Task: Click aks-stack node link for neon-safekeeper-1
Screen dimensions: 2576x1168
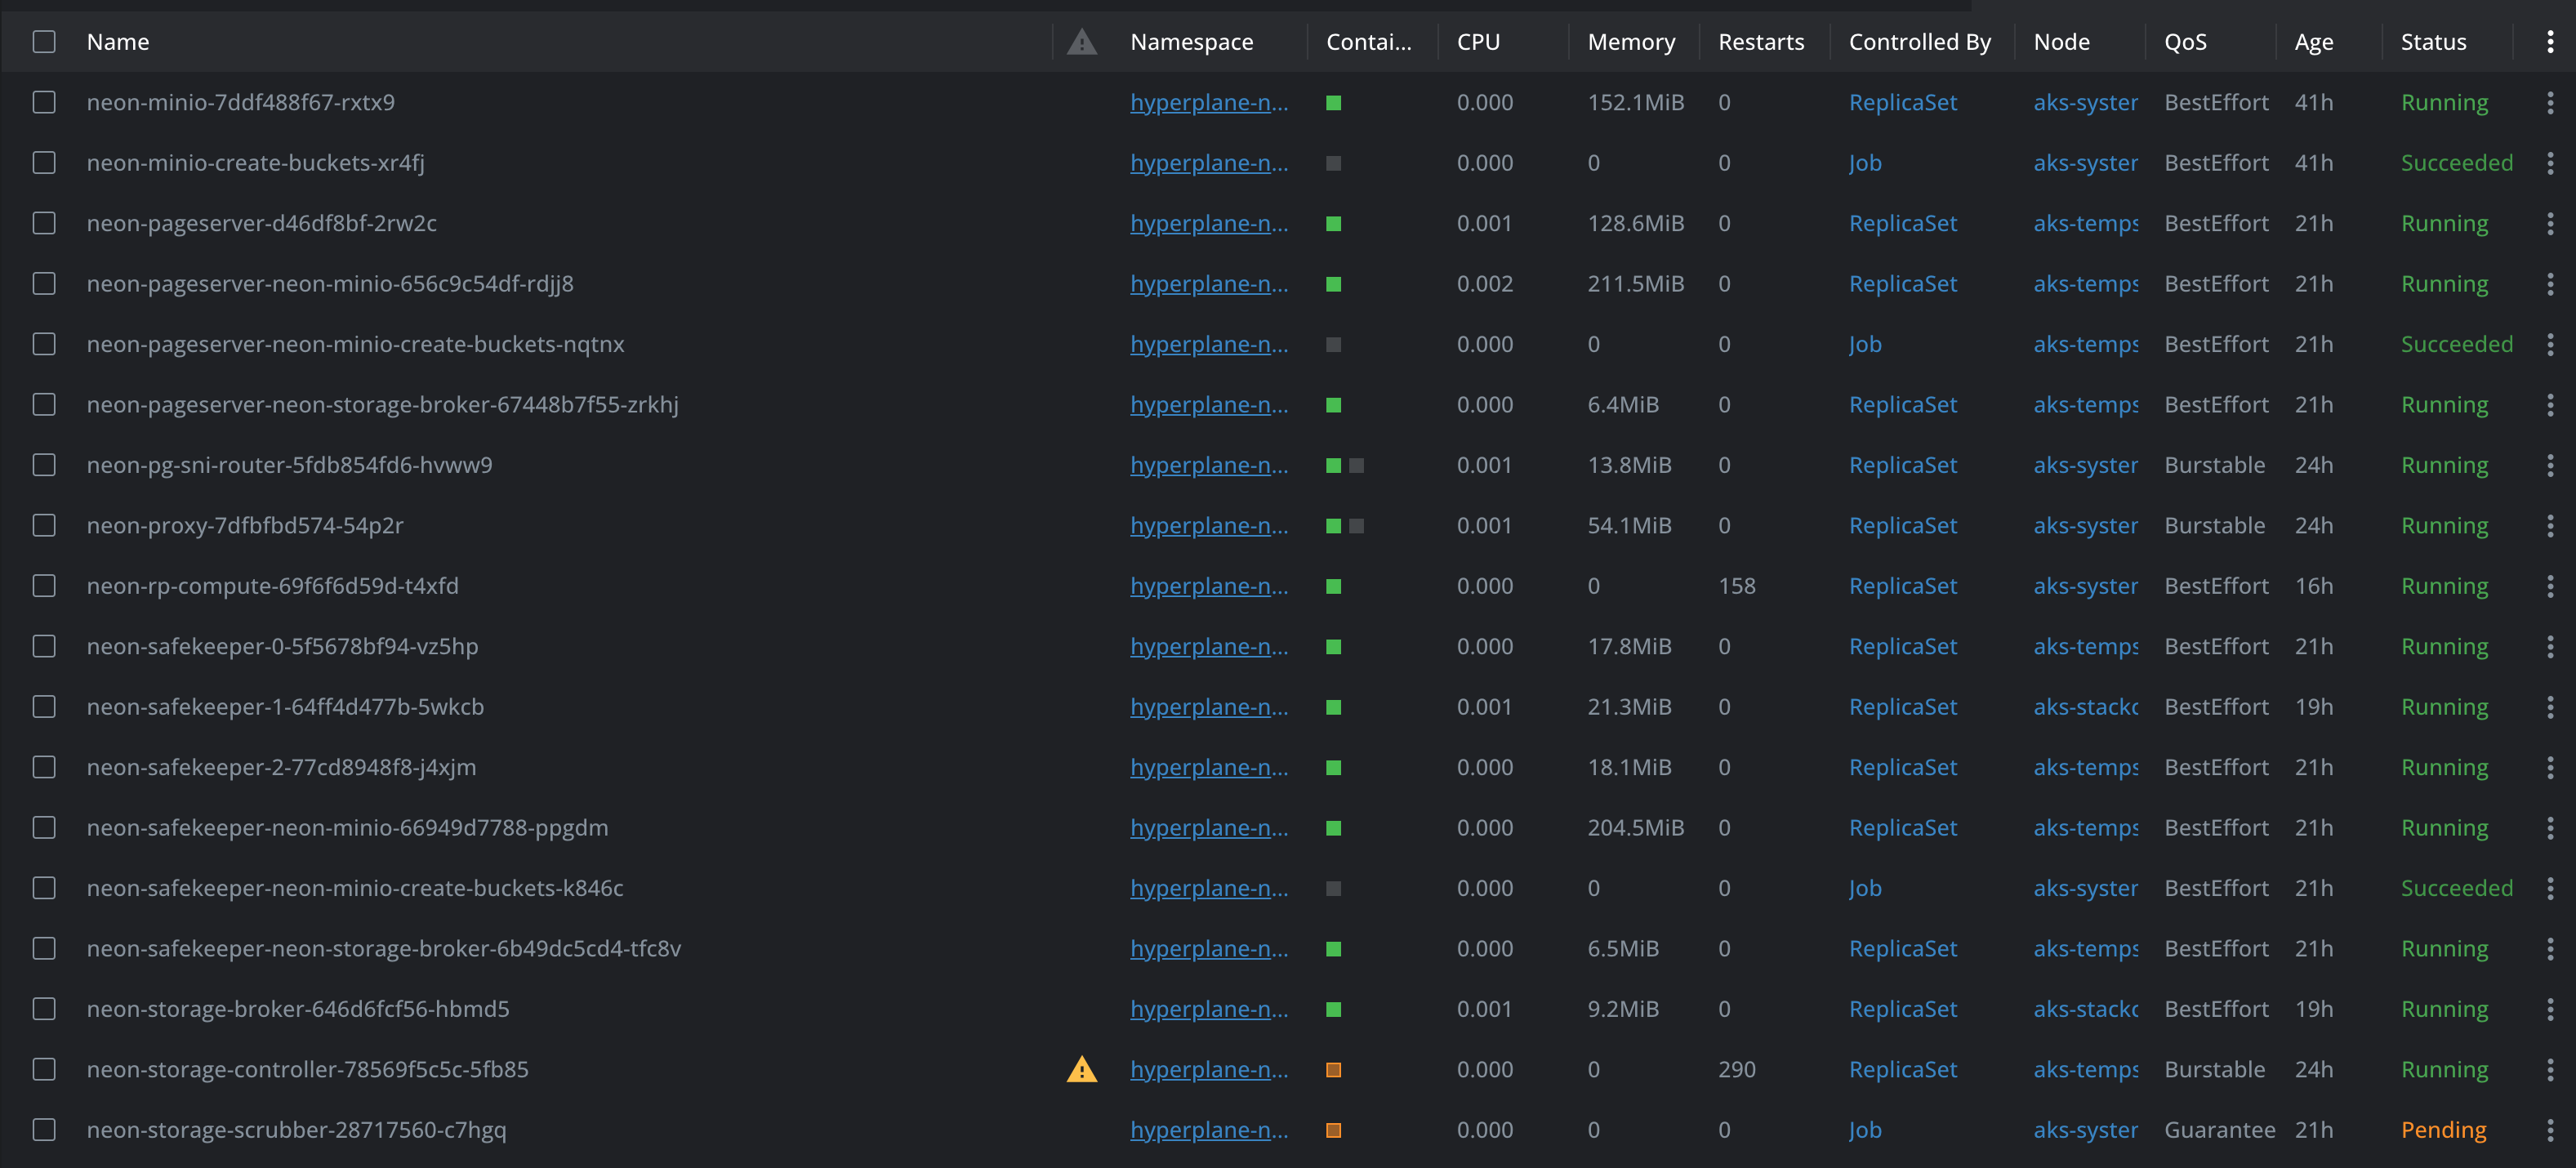Action: click(2085, 707)
